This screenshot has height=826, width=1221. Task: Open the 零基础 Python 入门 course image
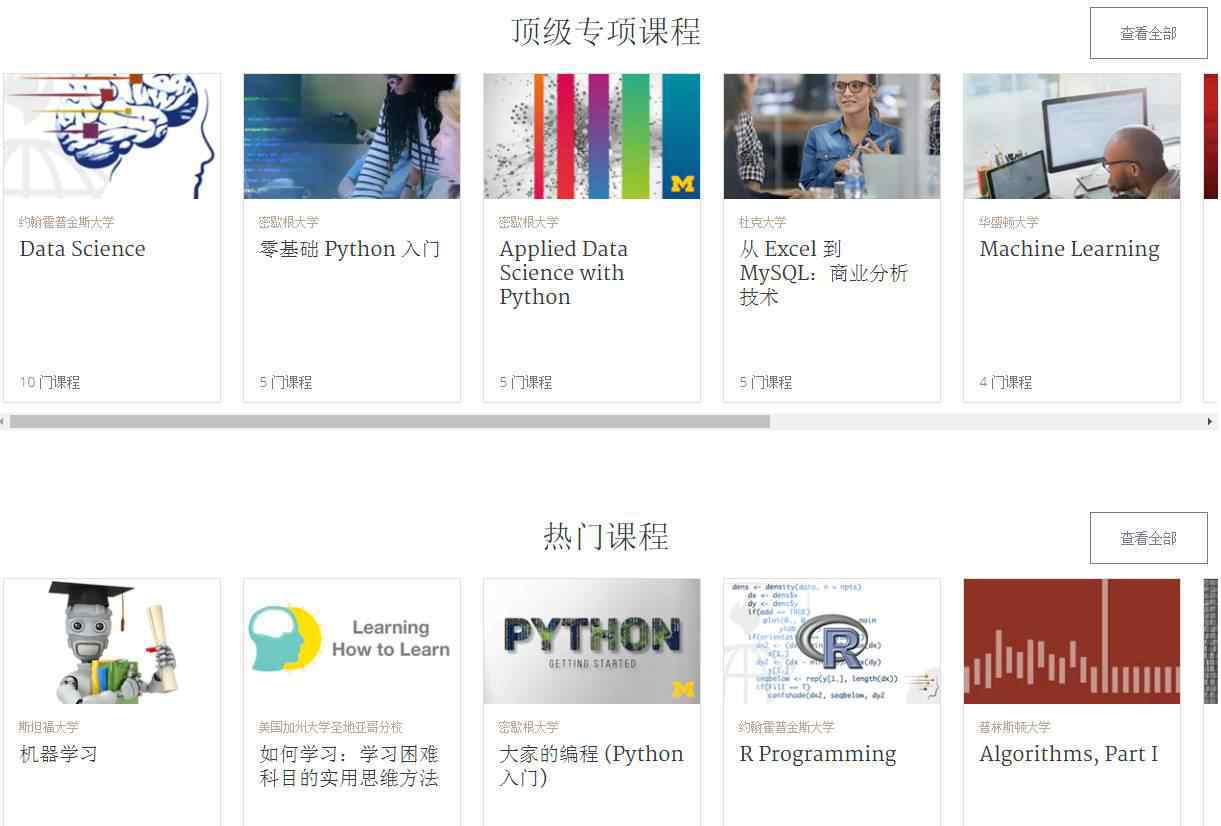(x=352, y=136)
